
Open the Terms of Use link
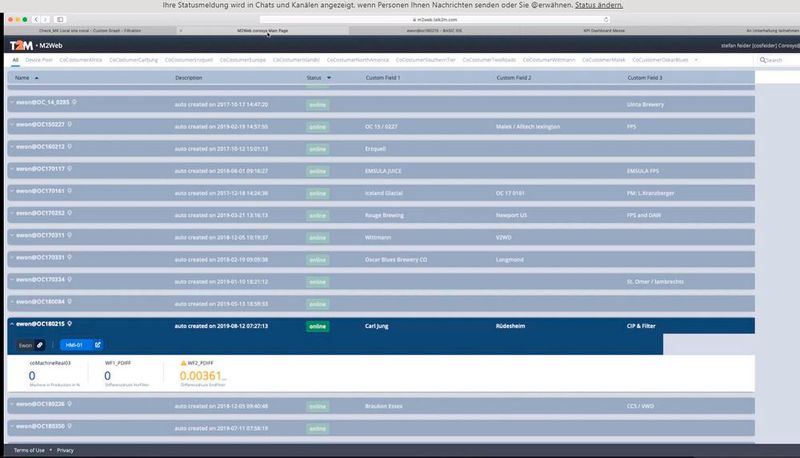click(x=29, y=450)
